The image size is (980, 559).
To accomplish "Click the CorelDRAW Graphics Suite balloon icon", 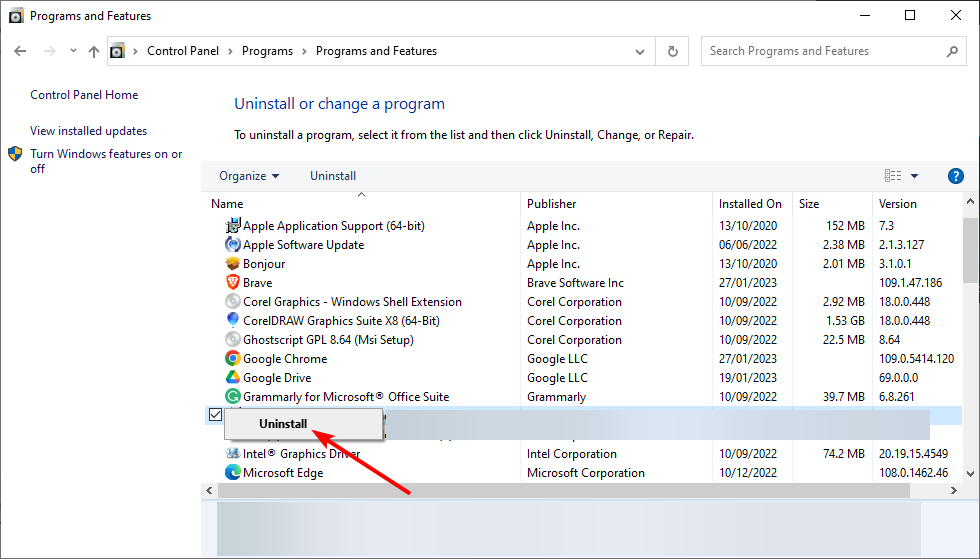I will point(232,320).
